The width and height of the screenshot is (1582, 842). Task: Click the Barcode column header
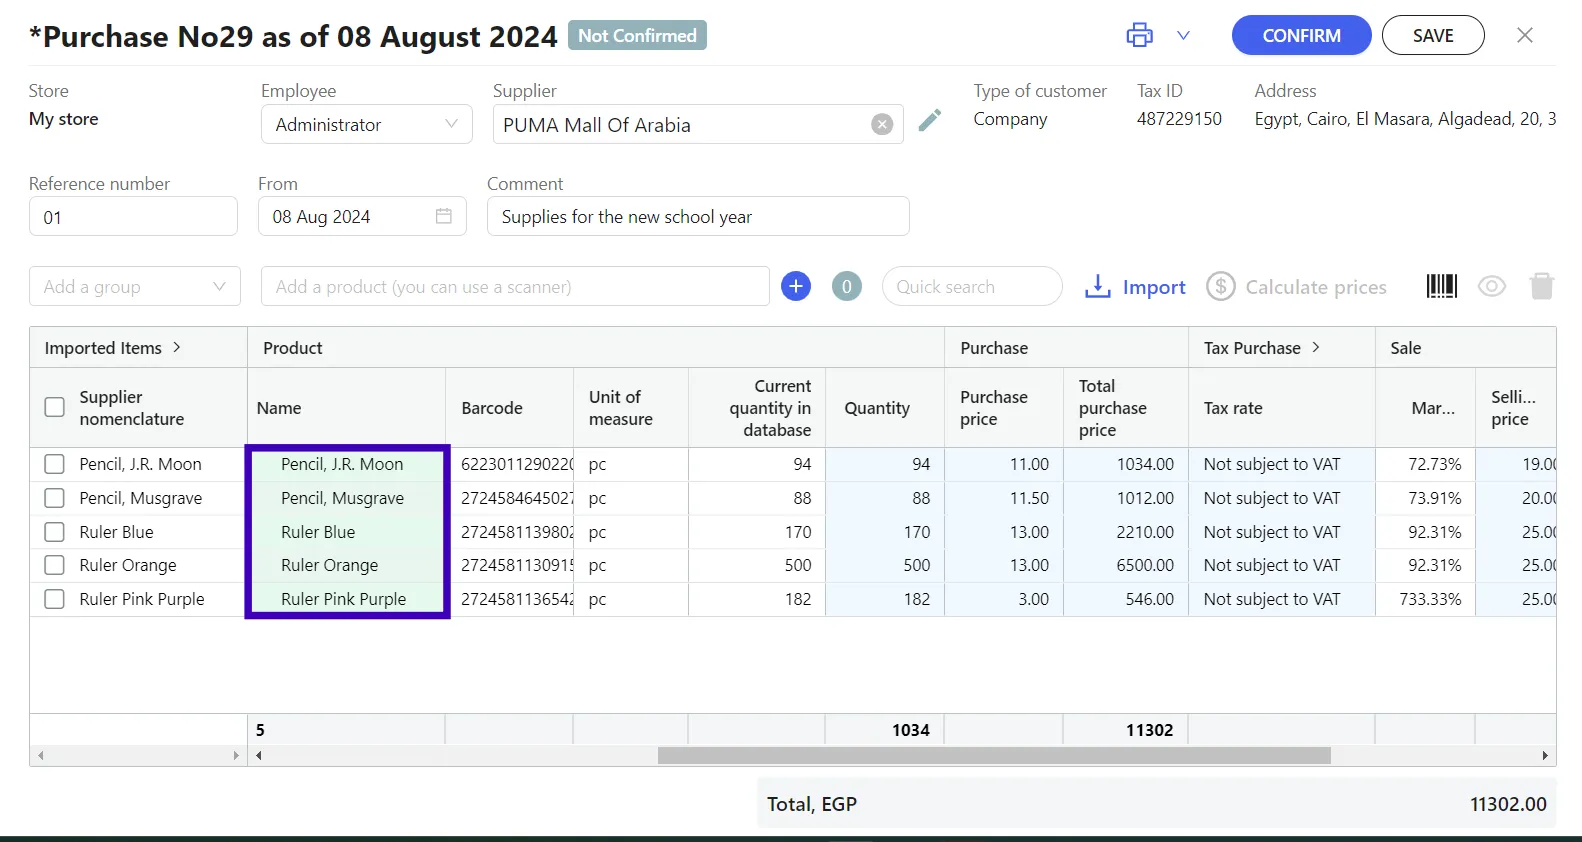point(509,408)
